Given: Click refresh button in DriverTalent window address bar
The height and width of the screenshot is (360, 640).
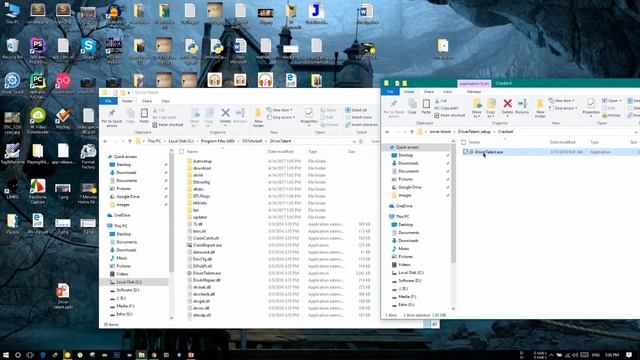Looking at the screenshot, I should (x=361, y=141).
